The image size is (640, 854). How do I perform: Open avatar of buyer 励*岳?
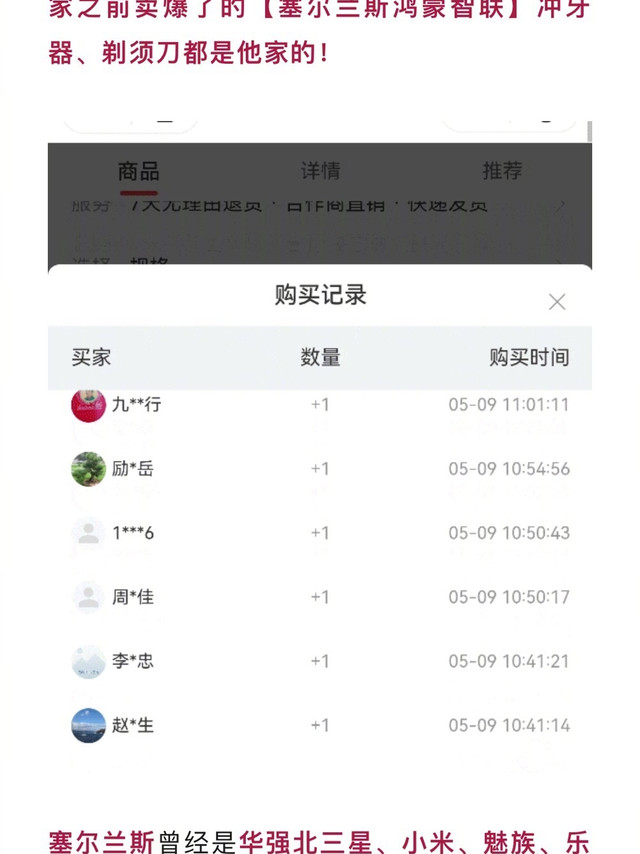coord(88,468)
